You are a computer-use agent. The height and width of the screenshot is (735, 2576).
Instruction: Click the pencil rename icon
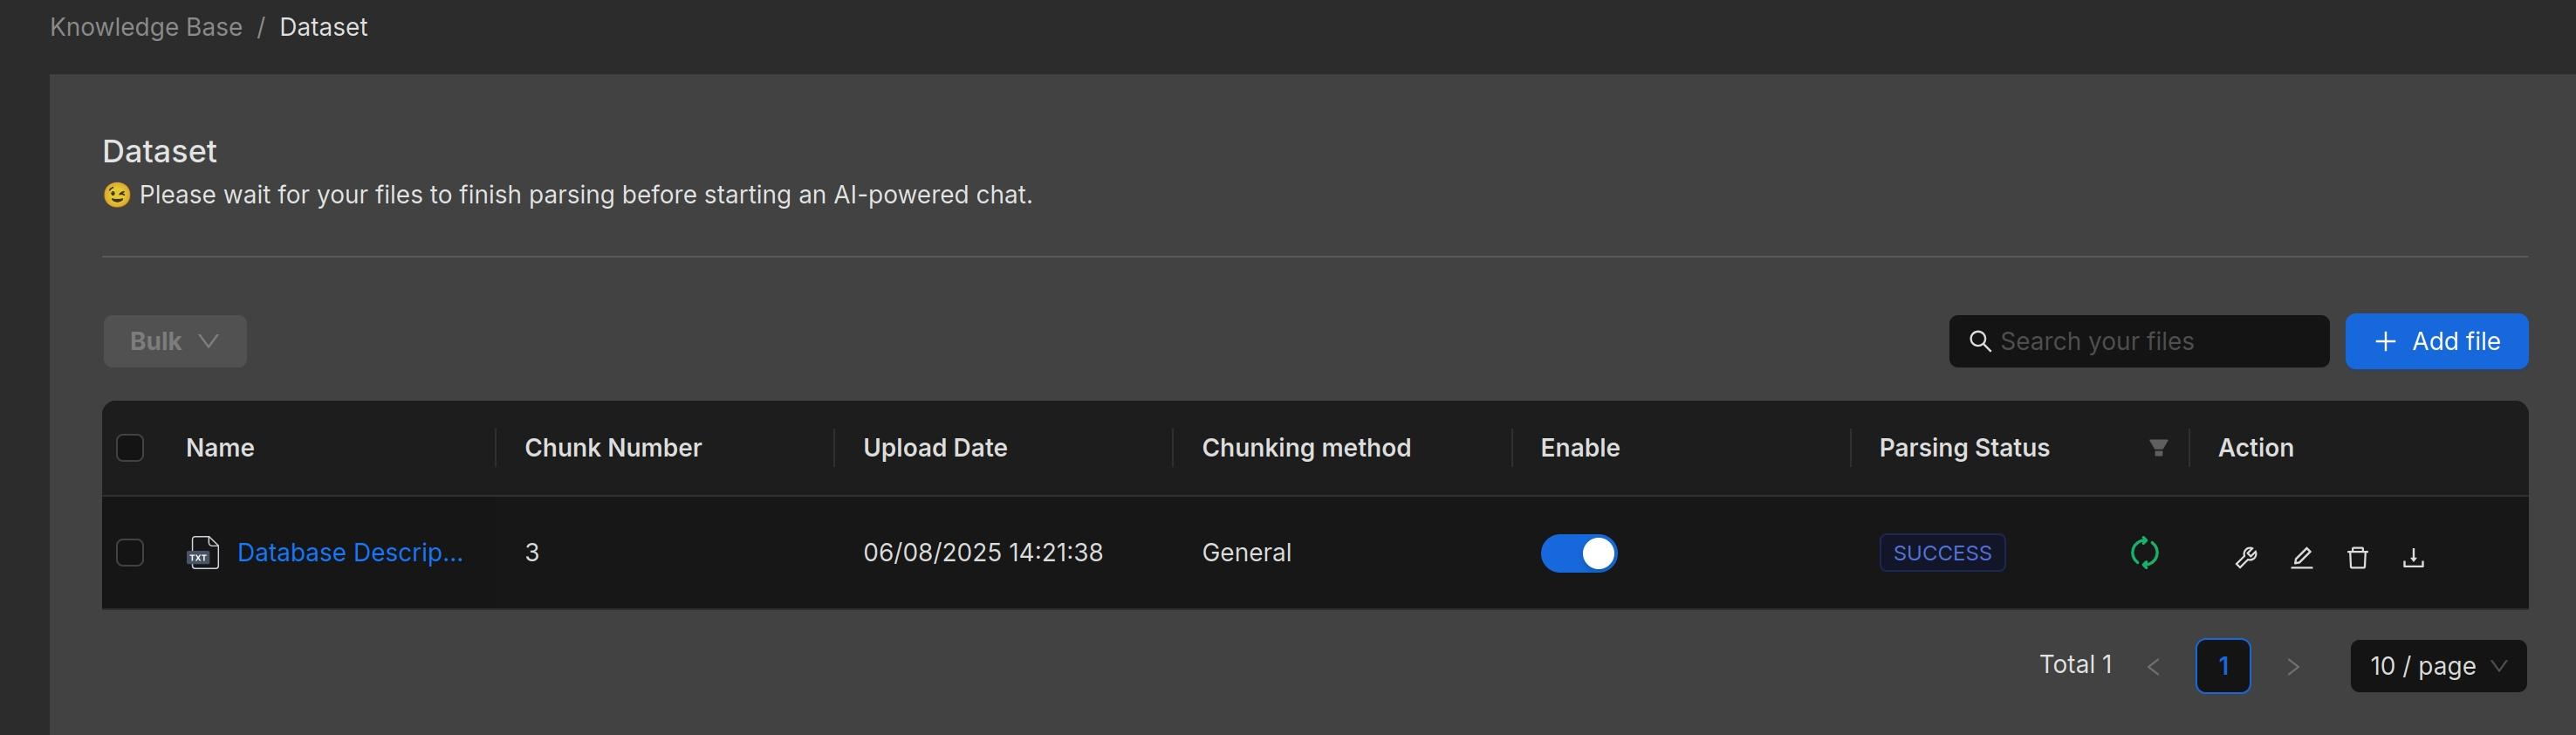point(2301,557)
